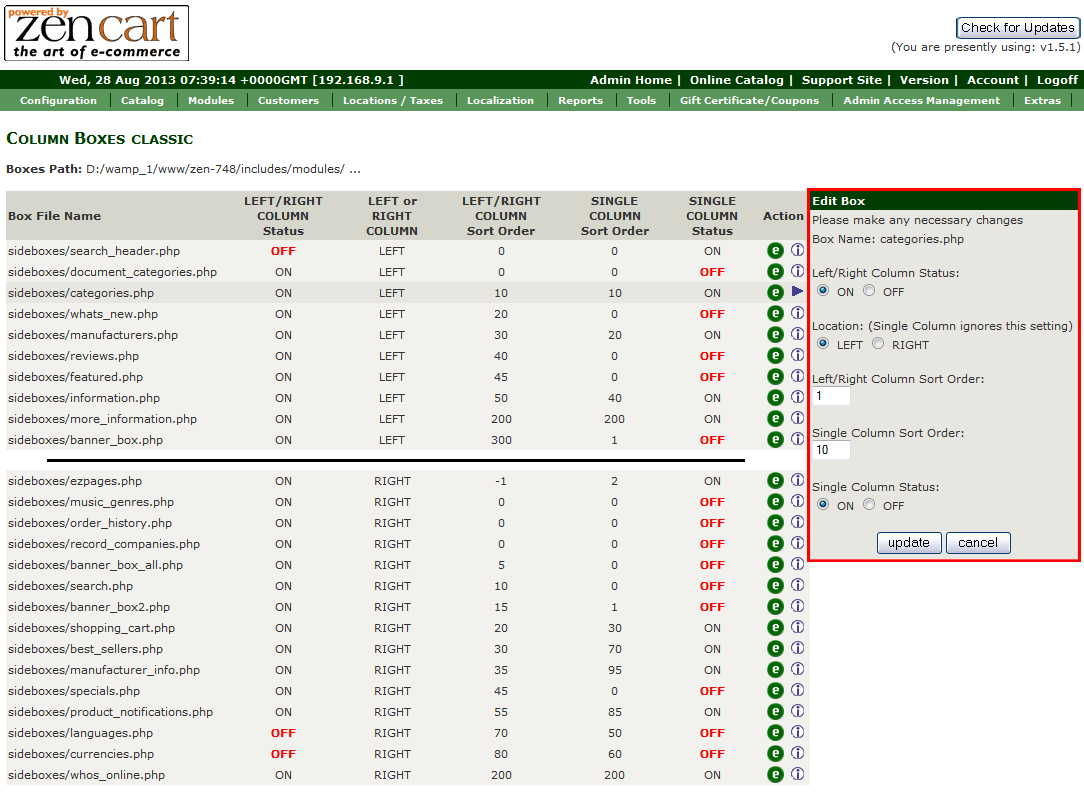Set Single Column Status to OFF
The image size is (1084, 797).
click(869, 505)
